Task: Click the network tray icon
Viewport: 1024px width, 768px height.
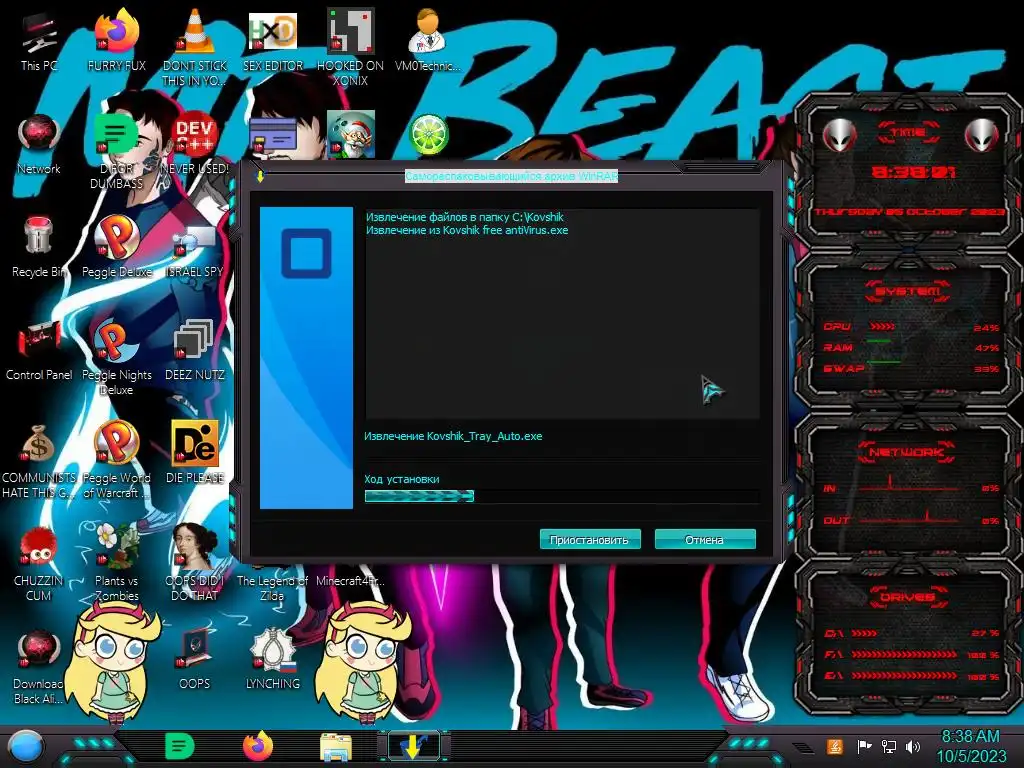Action: pos(889,746)
